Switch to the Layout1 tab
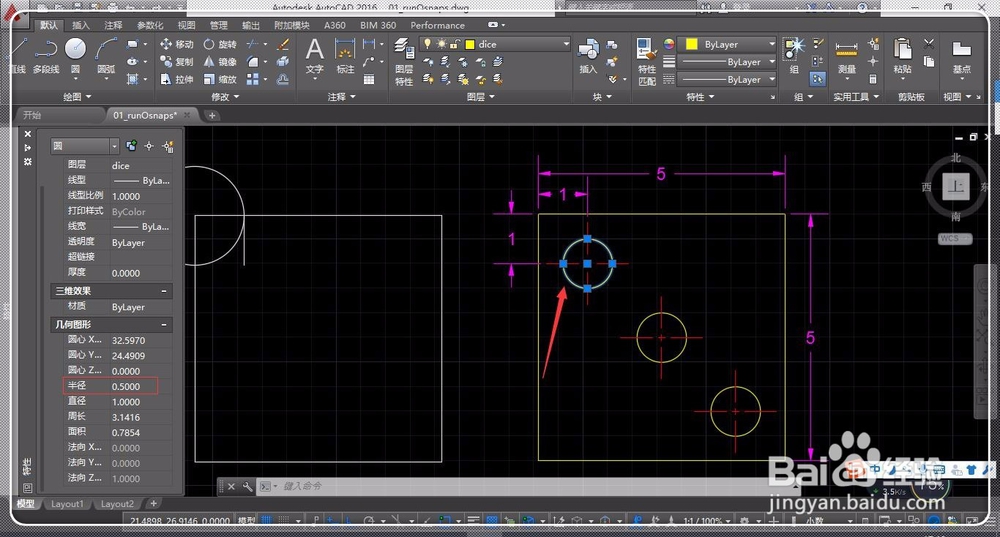The height and width of the screenshot is (537, 1000). [x=67, y=504]
